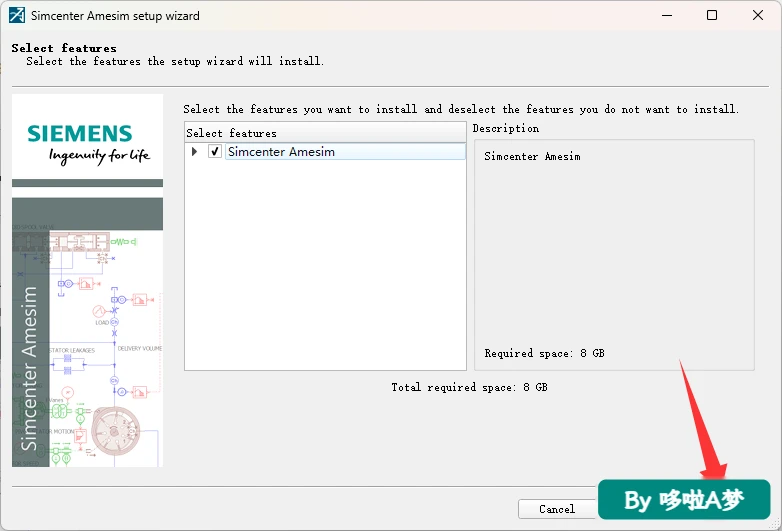Image resolution: width=782 pixels, height=531 pixels.
Task: Click the circular pump diagram in sidebar image
Action: (116, 431)
